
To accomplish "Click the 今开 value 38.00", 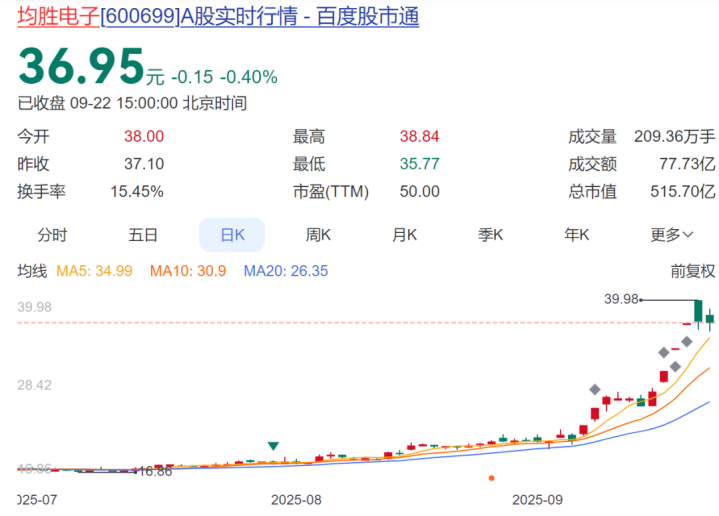I will [x=144, y=136].
